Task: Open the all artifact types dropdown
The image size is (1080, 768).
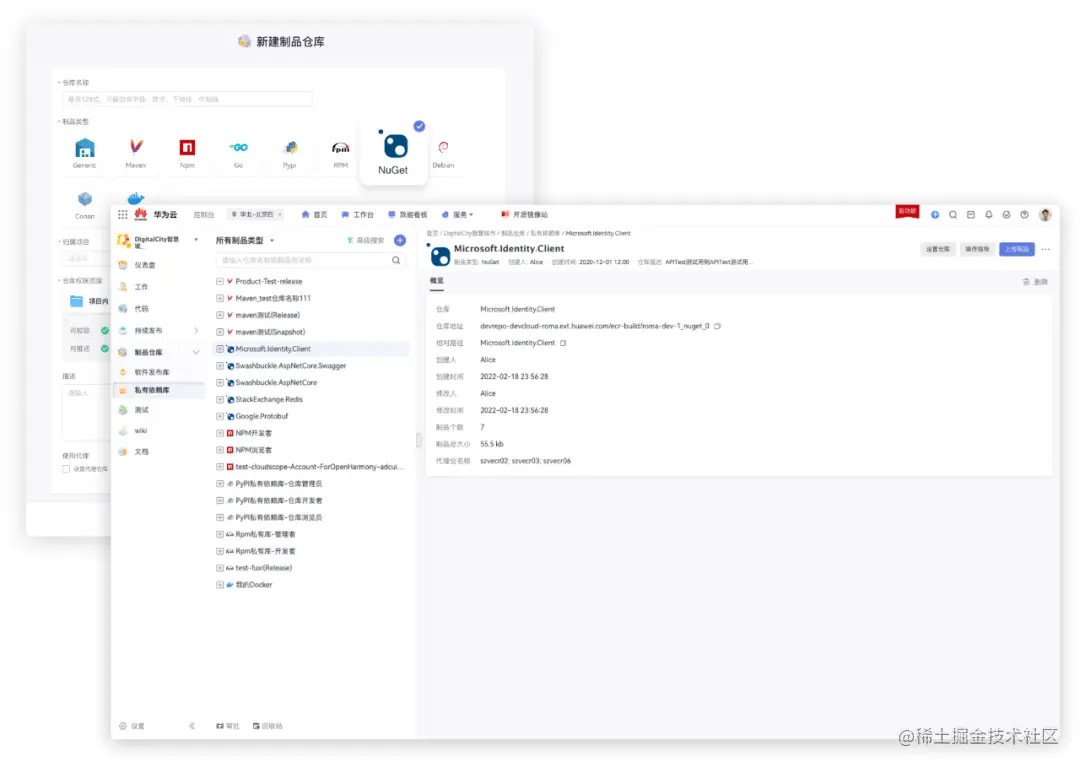Action: pyautogui.click(x=245, y=240)
